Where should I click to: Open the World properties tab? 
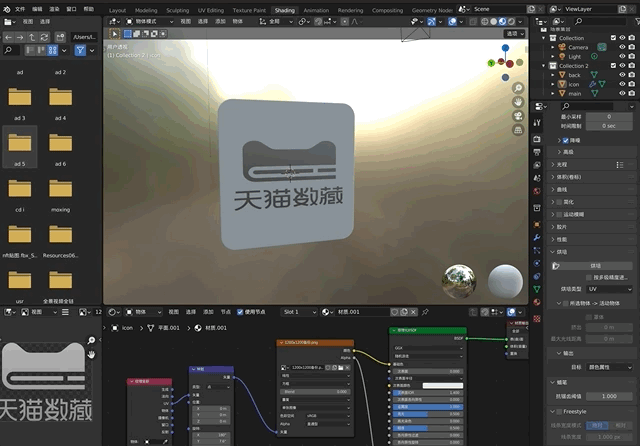(x=537, y=191)
